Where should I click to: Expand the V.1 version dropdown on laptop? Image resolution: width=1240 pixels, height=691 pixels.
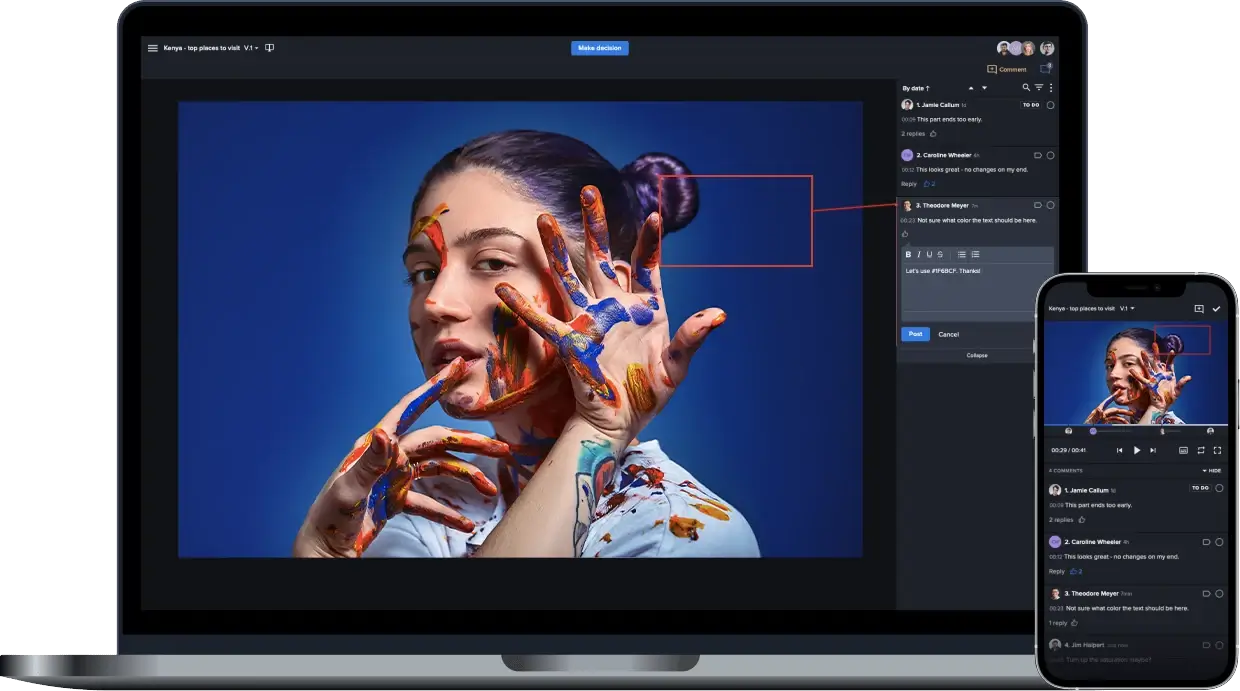[252, 48]
